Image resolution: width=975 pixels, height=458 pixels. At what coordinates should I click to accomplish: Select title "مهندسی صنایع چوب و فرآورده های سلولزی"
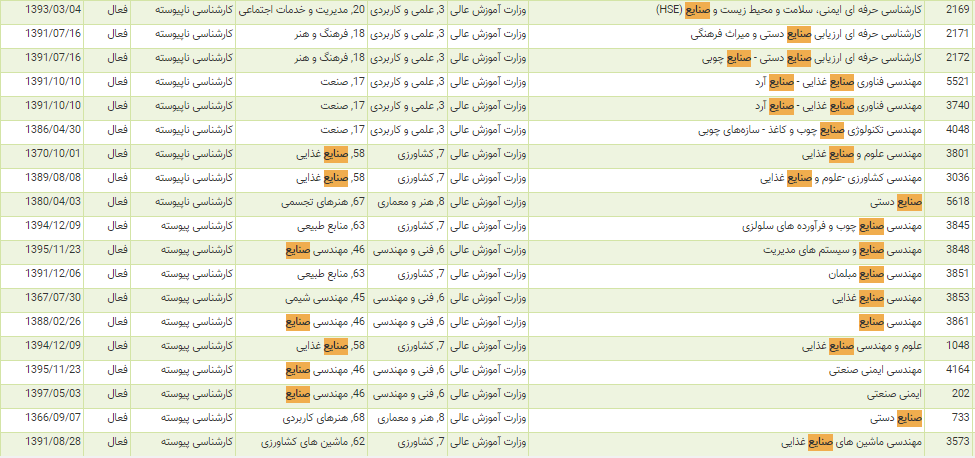coord(832,226)
